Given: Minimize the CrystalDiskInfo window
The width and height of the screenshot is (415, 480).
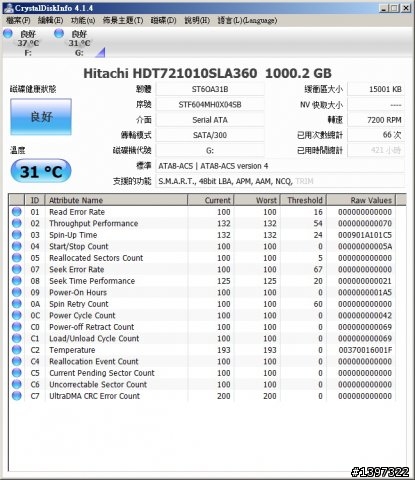Looking at the screenshot, I should [384, 8].
